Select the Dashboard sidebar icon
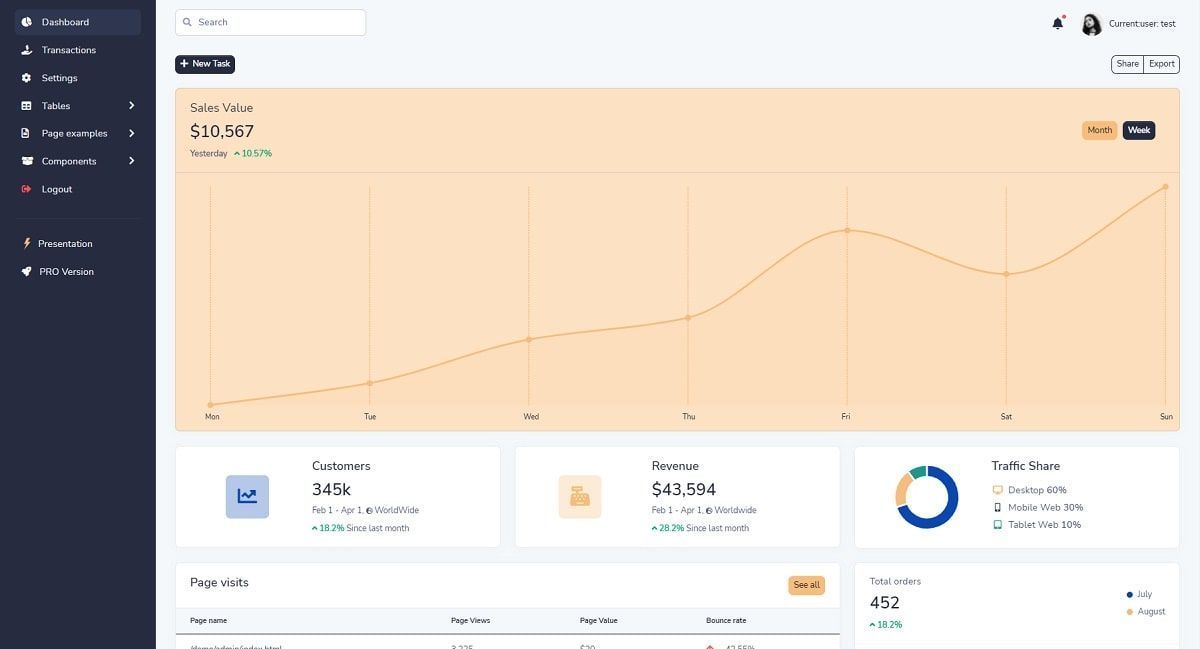The image size is (1200, 649). [25, 21]
